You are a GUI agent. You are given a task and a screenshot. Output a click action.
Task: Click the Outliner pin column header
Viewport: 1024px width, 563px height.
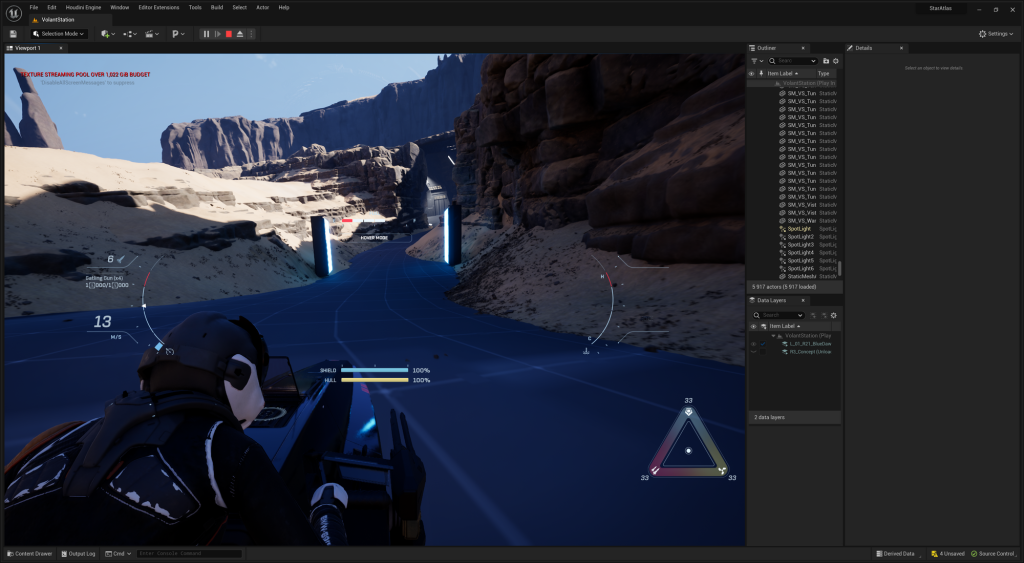click(761, 74)
